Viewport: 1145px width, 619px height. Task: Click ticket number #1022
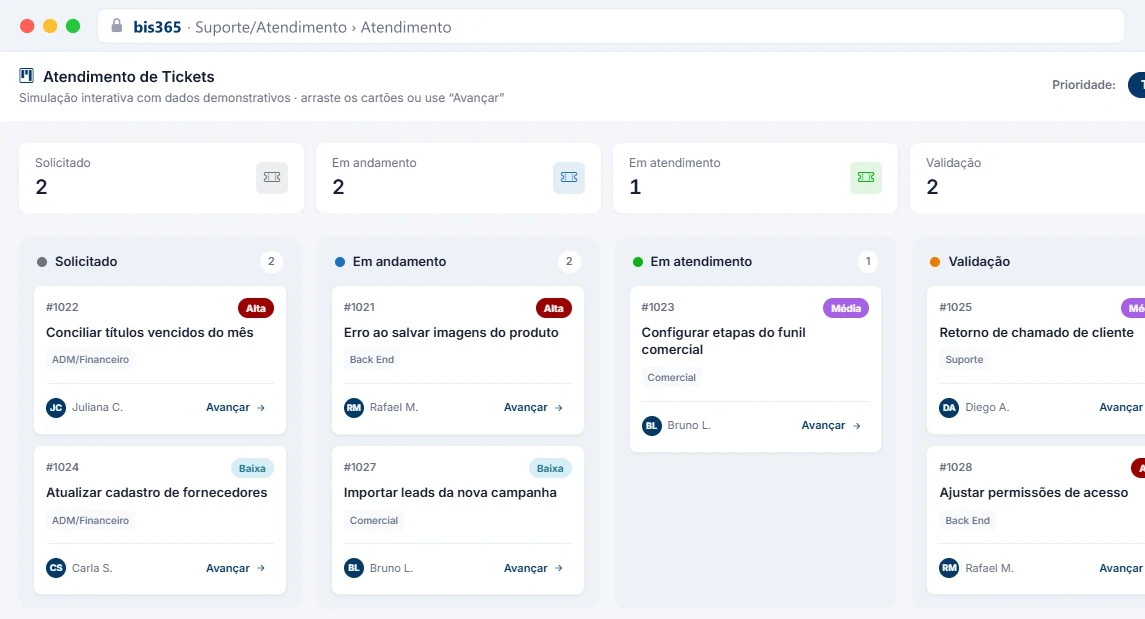point(62,307)
